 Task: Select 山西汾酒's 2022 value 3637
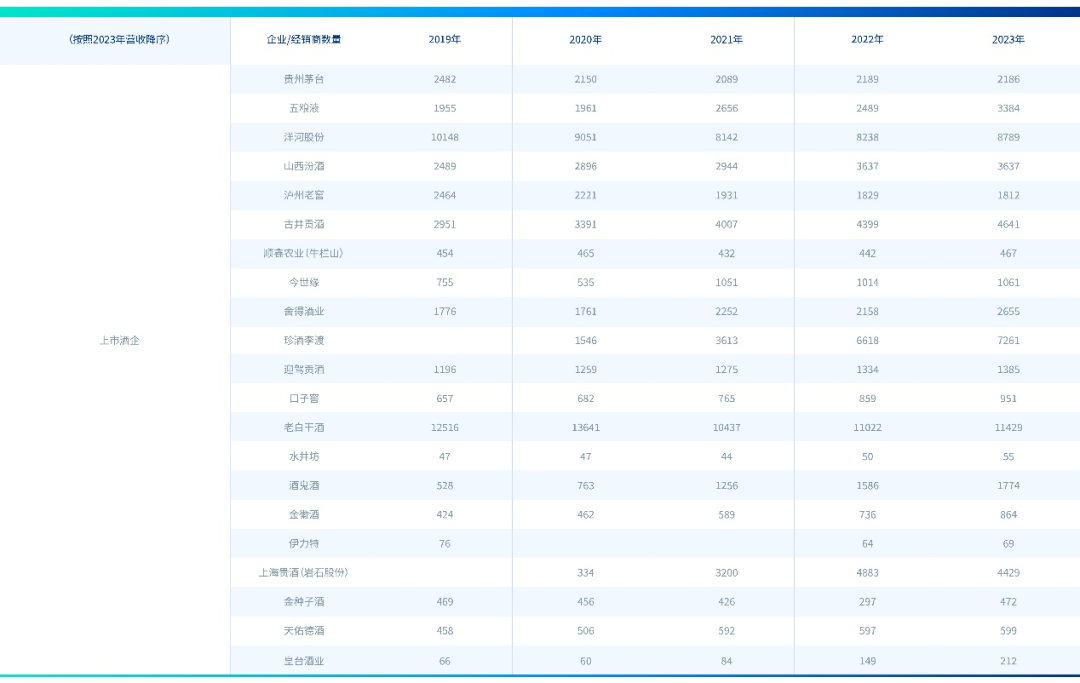click(867, 166)
